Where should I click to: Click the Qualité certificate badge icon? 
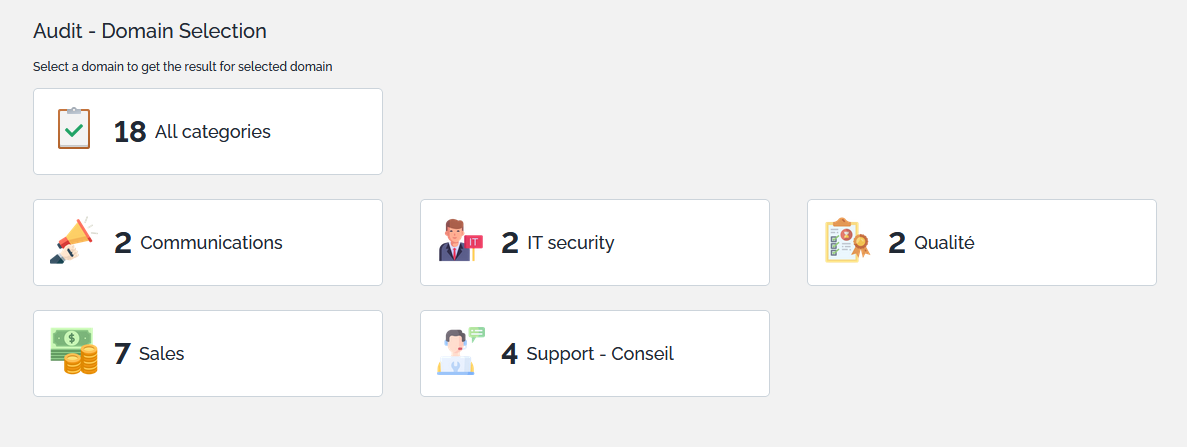pos(847,241)
